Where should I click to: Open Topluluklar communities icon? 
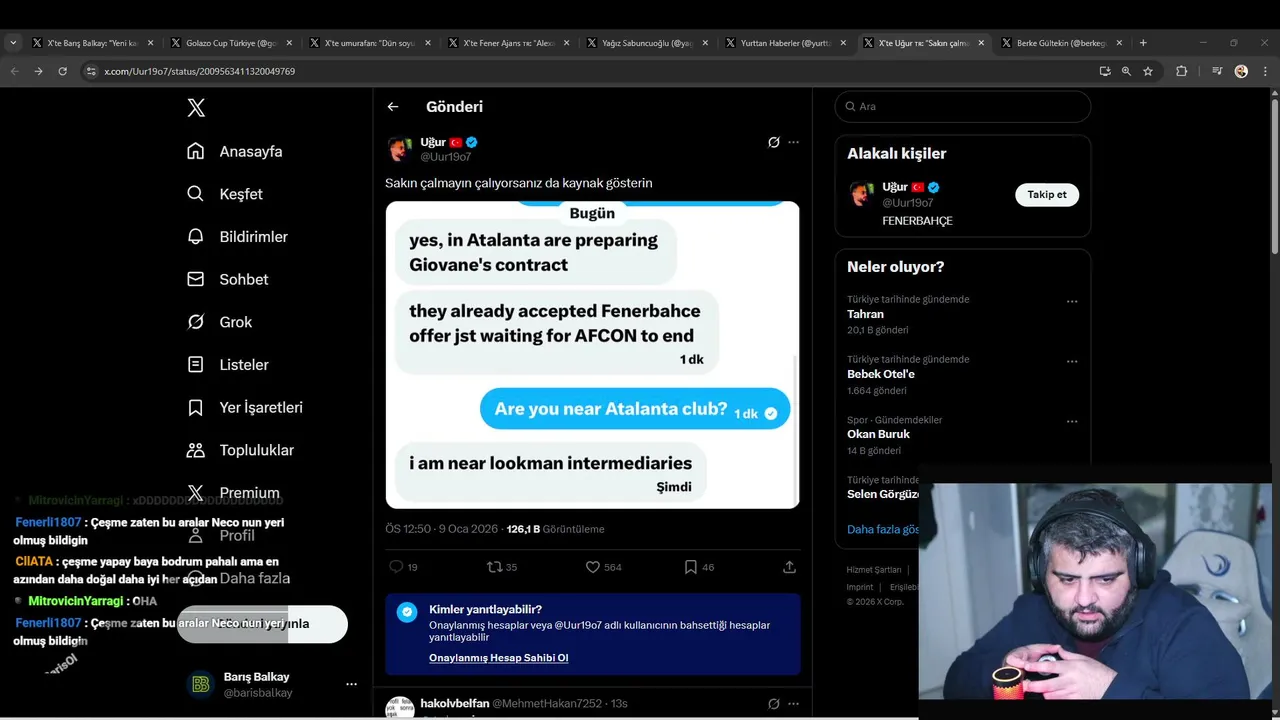pos(196,450)
